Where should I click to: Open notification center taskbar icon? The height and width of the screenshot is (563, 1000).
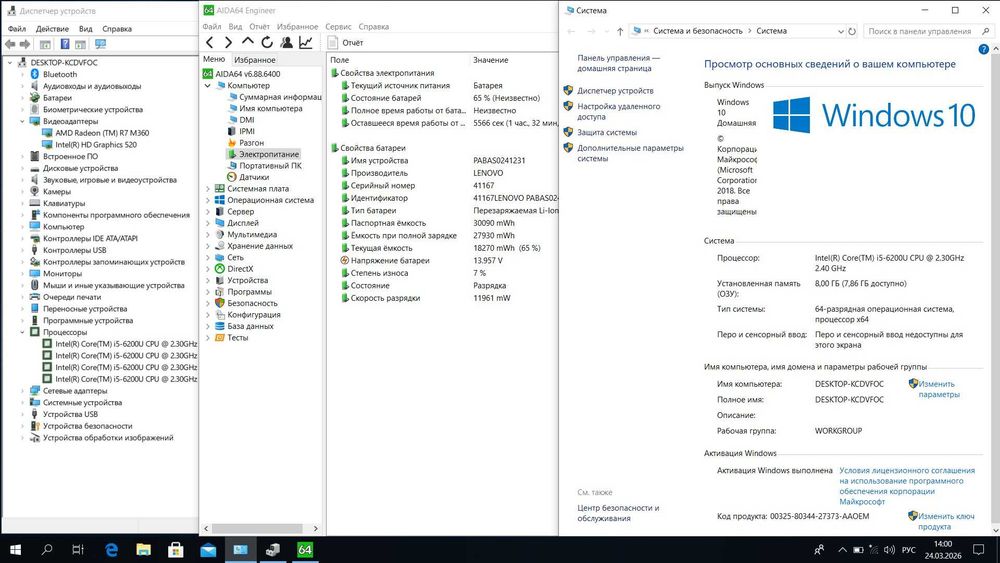[978, 550]
